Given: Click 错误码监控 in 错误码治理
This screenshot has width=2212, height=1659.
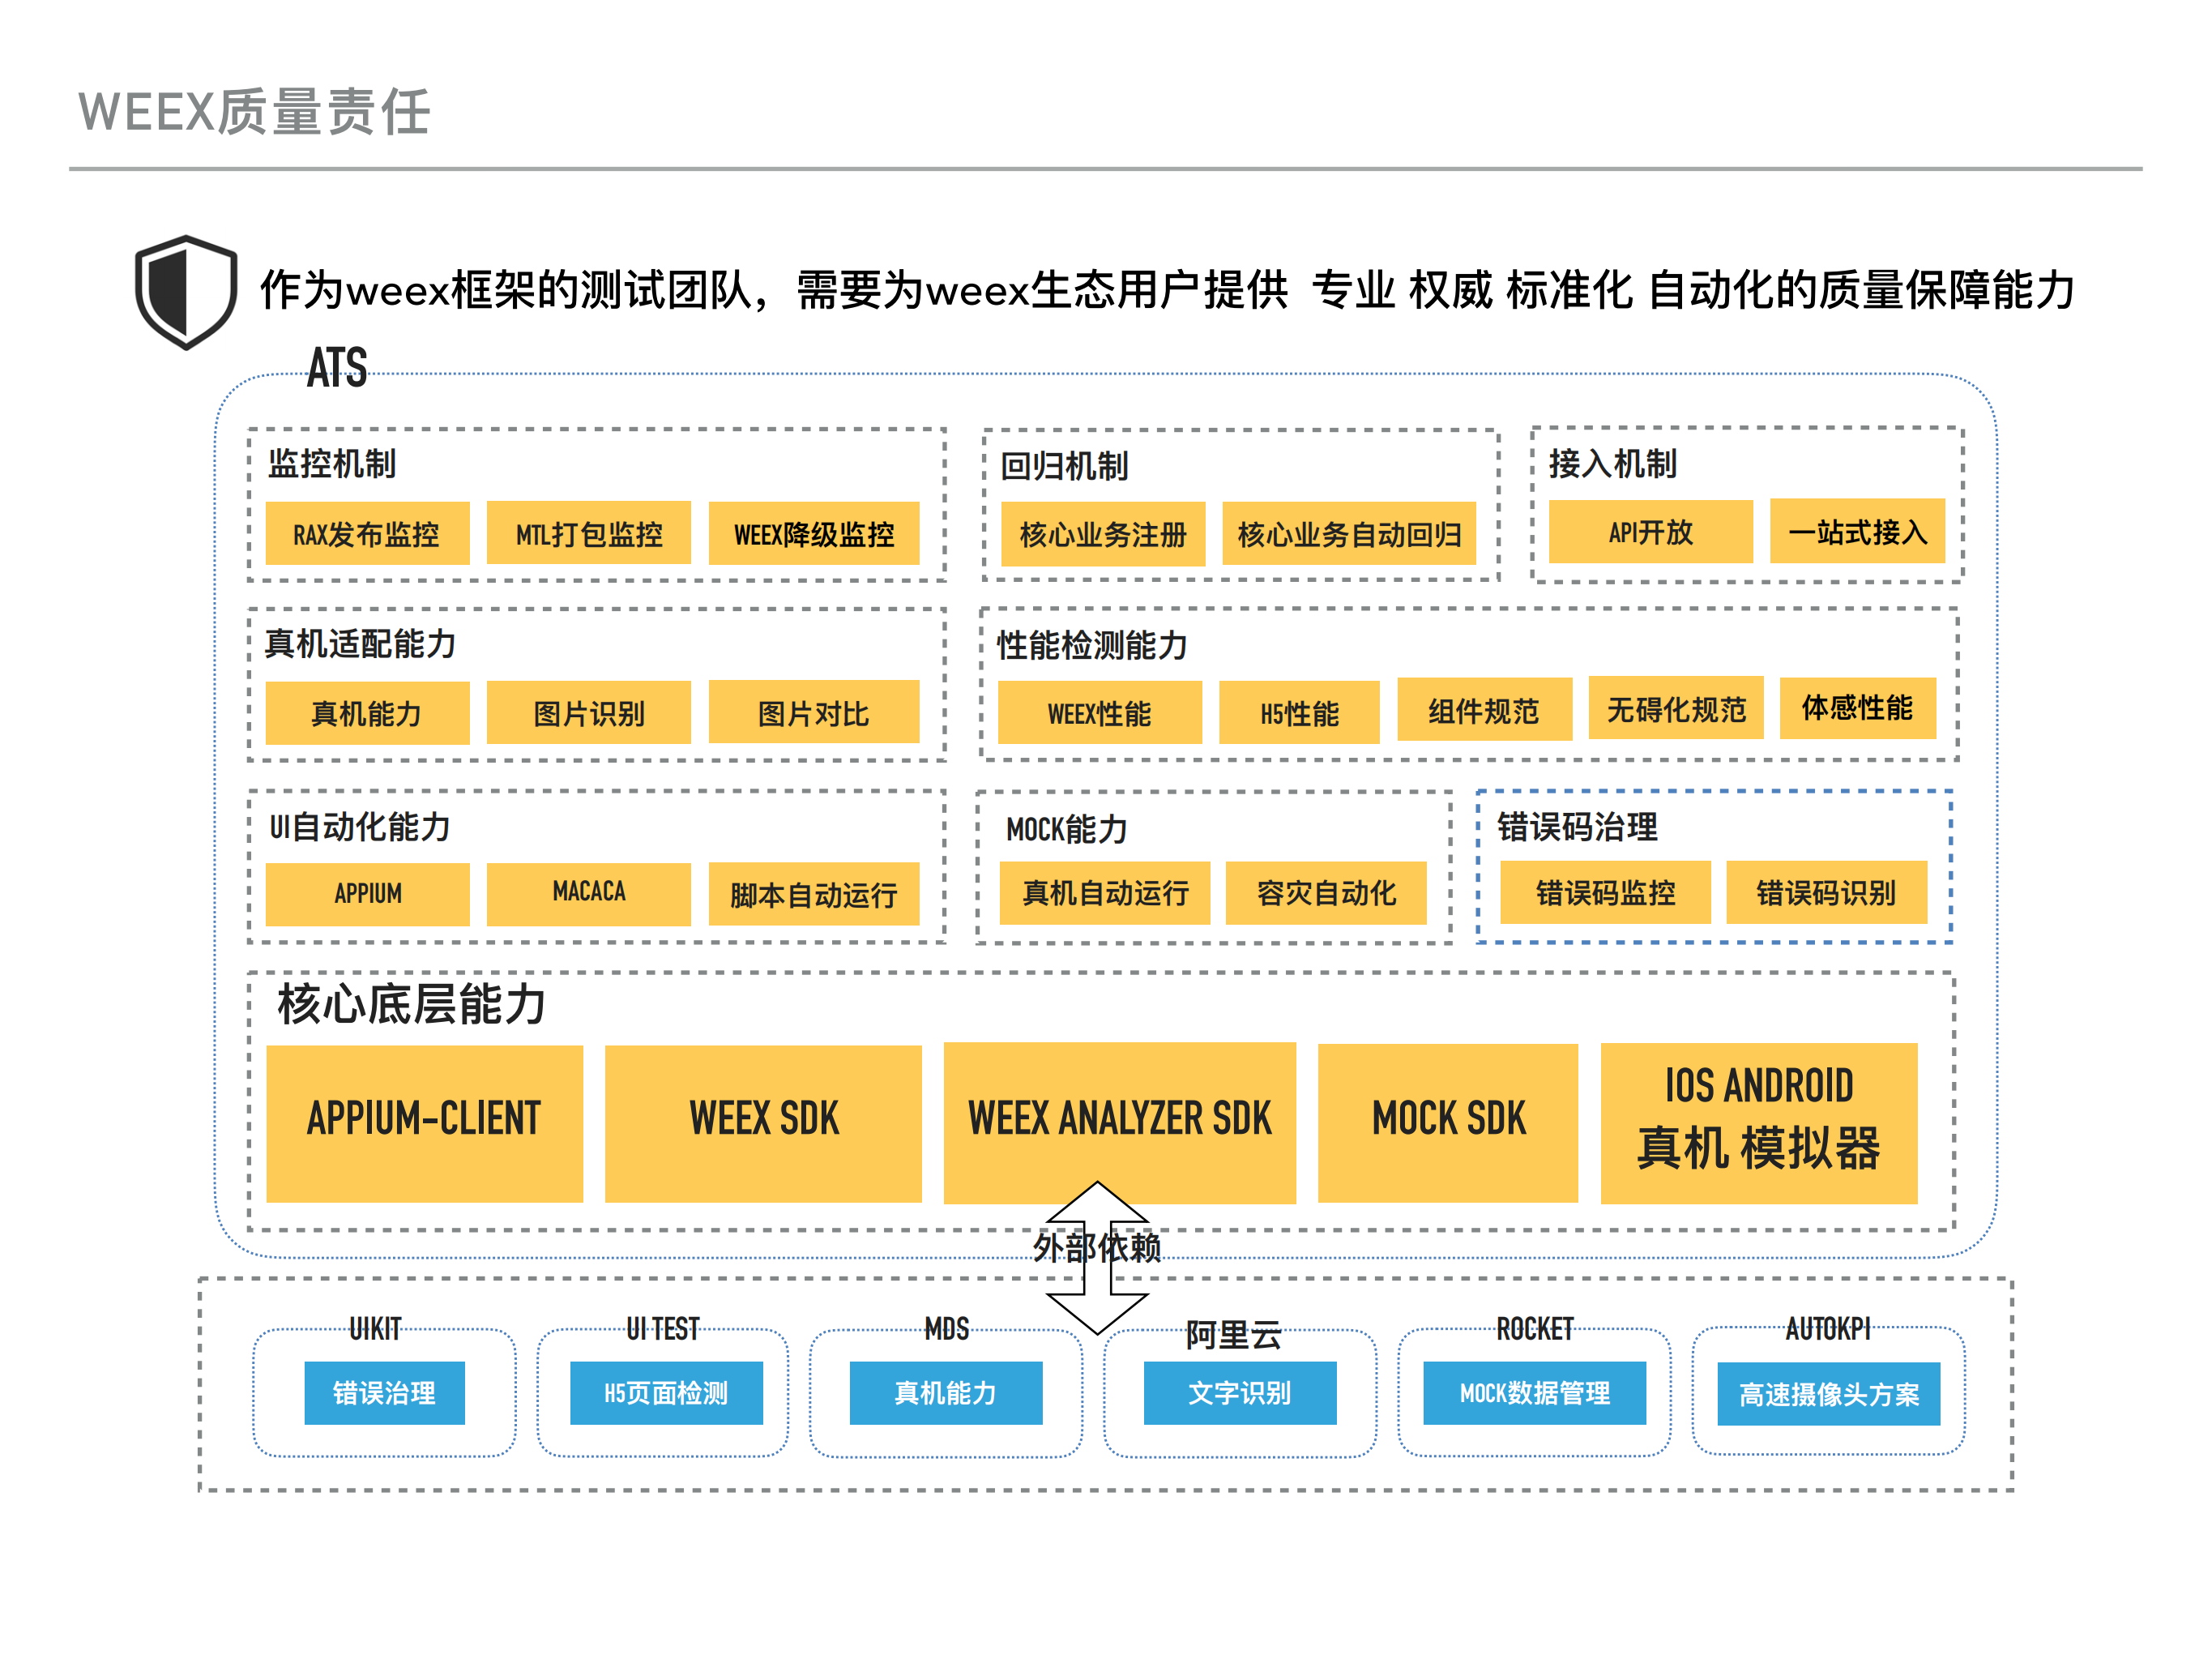Looking at the screenshot, I should point(1605,894).
